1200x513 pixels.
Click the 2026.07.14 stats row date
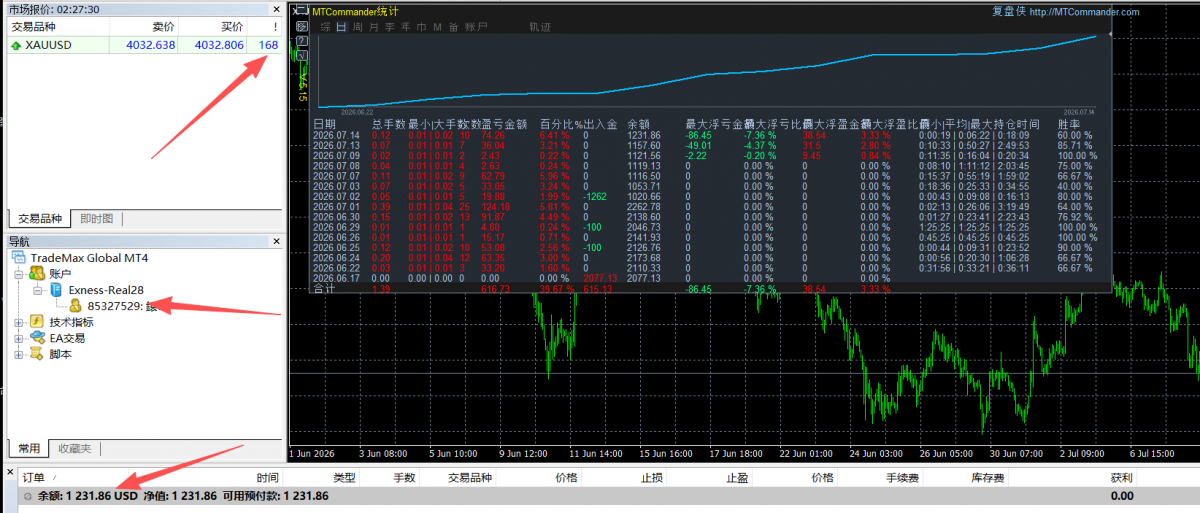336,135
